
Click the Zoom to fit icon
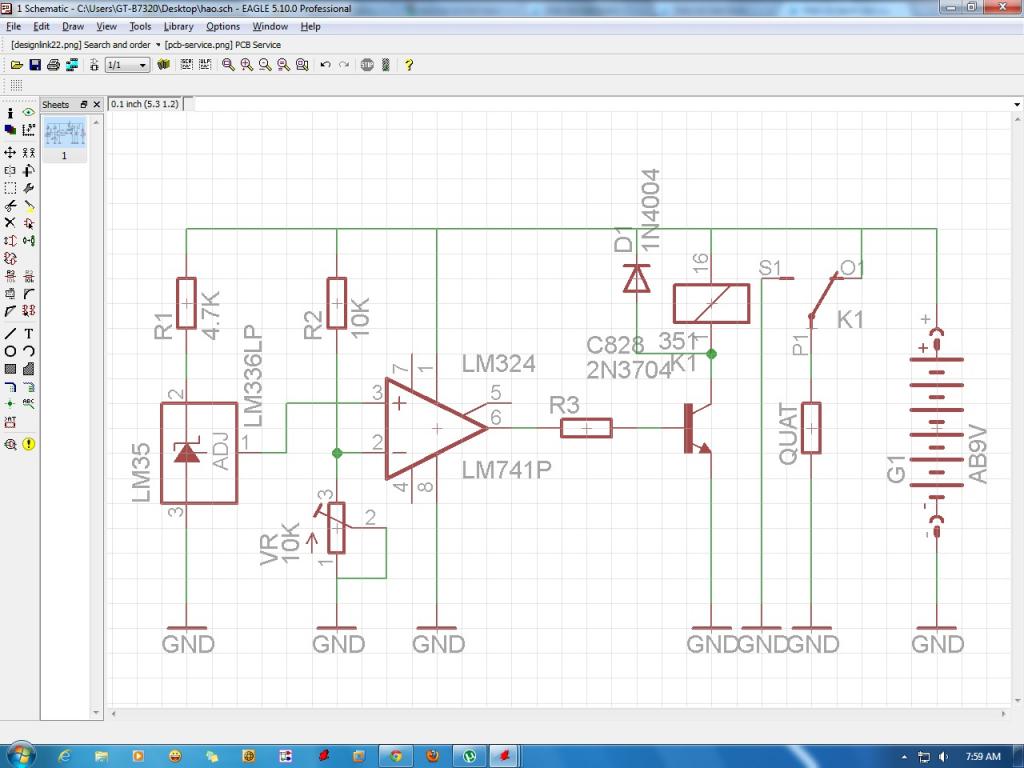[x=229, y=65]
